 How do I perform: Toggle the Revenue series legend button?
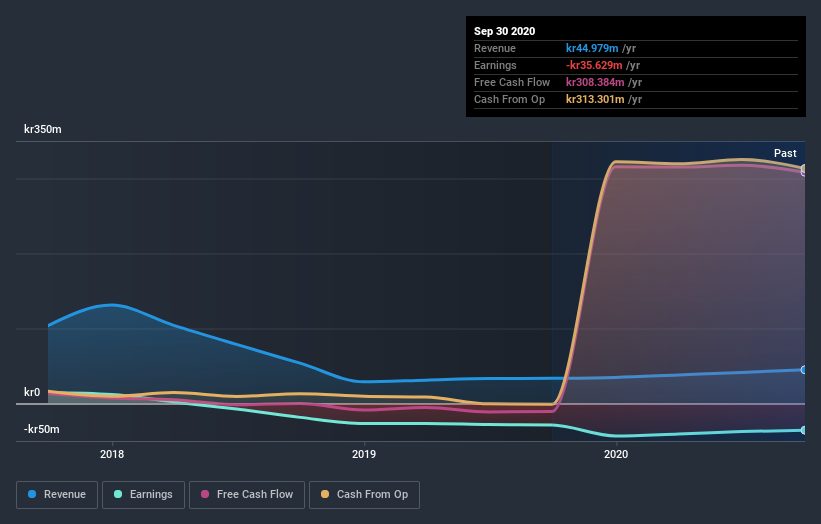[x=57, y=495]
